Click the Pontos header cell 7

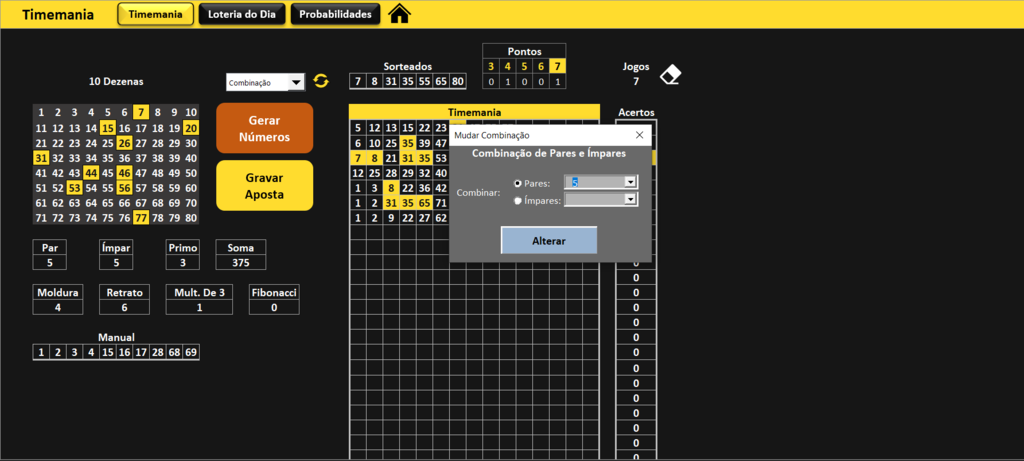pyautogui.click(x=557, y=66)
